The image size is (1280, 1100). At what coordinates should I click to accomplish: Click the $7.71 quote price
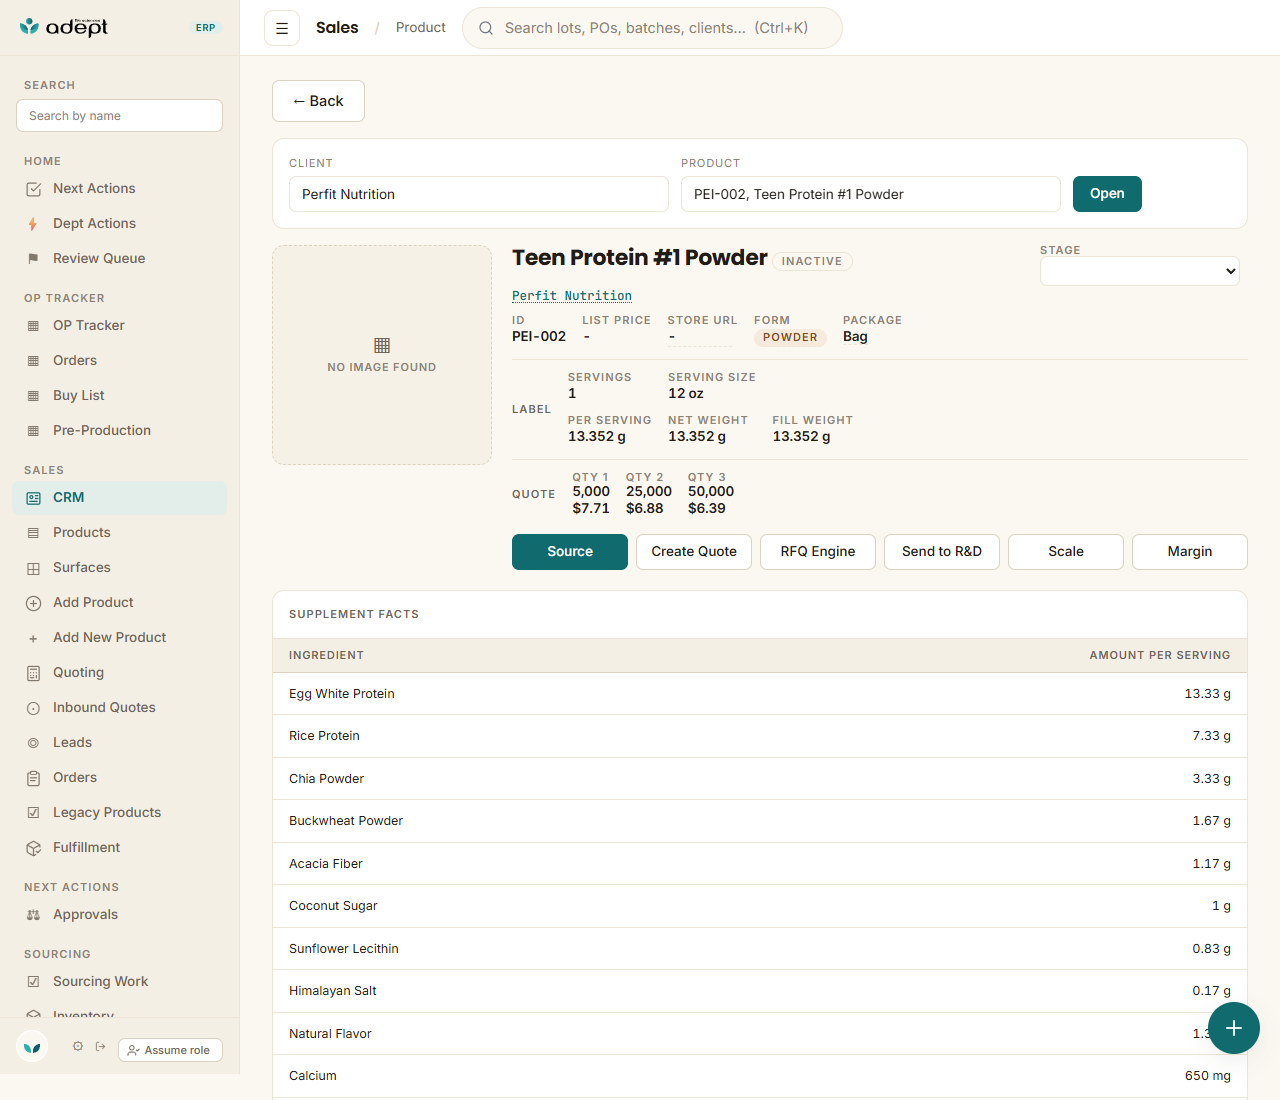click(x=591, y=509)
